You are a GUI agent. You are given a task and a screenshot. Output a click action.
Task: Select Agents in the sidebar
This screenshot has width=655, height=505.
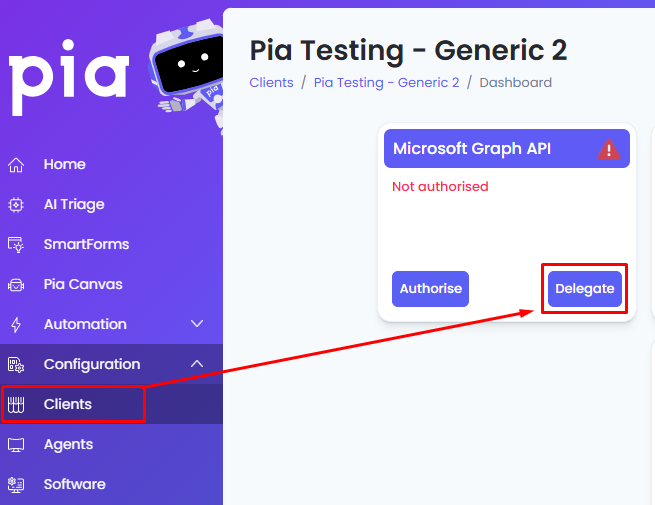[69, 444]
